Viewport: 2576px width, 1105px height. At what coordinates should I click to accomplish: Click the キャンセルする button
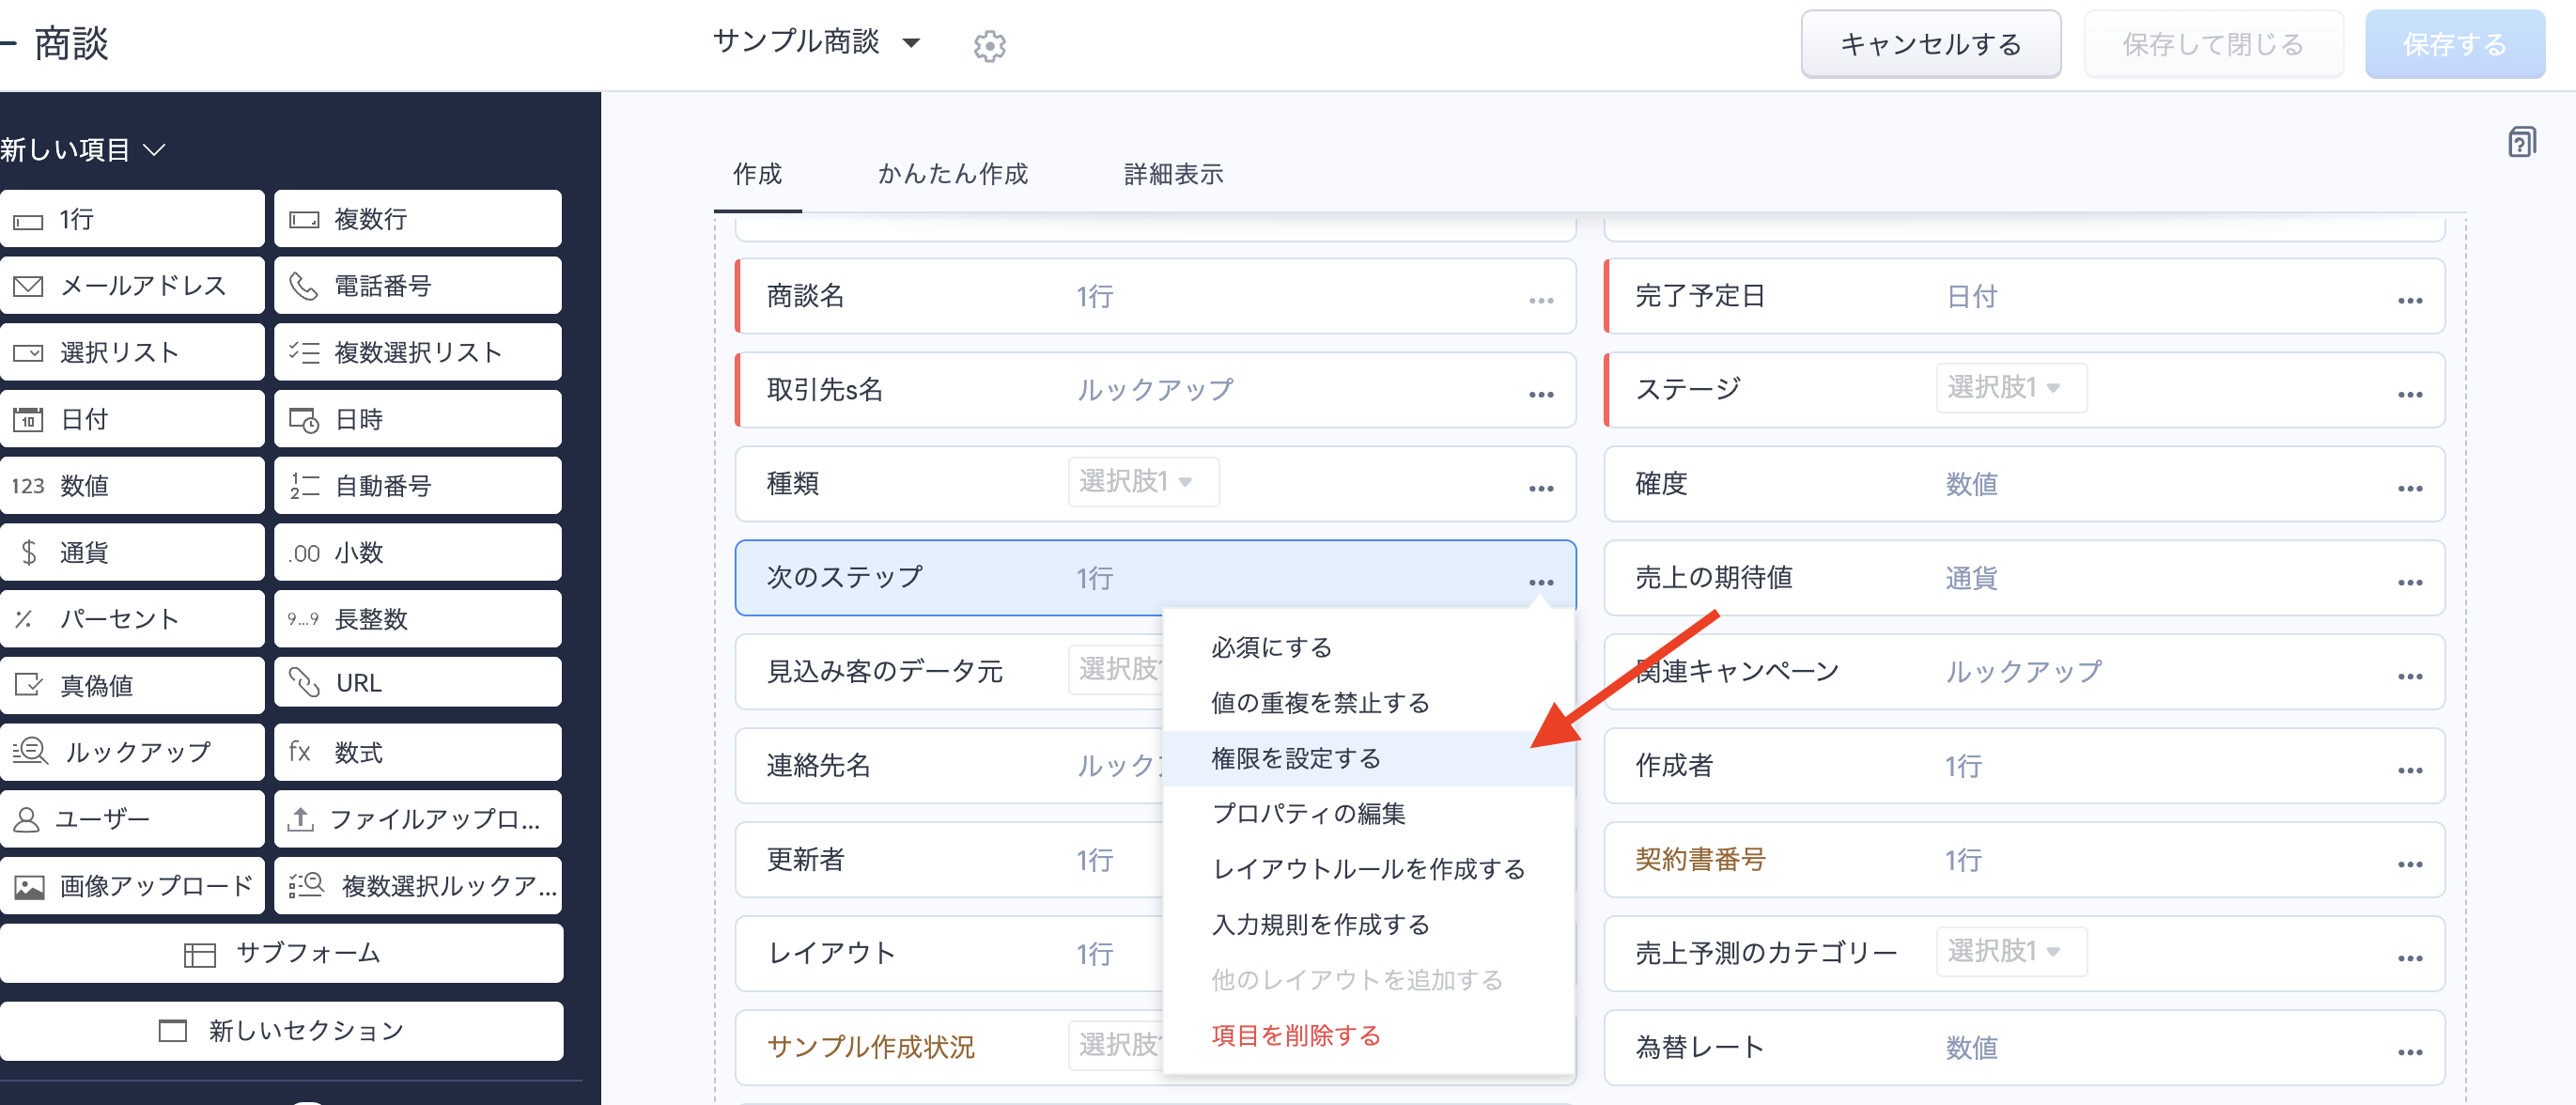(1929, 45)
